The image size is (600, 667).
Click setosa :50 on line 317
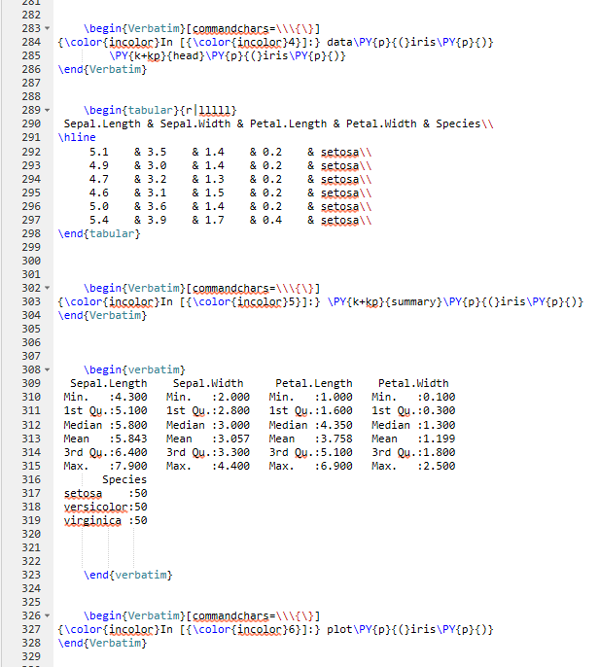pos(106,493)
